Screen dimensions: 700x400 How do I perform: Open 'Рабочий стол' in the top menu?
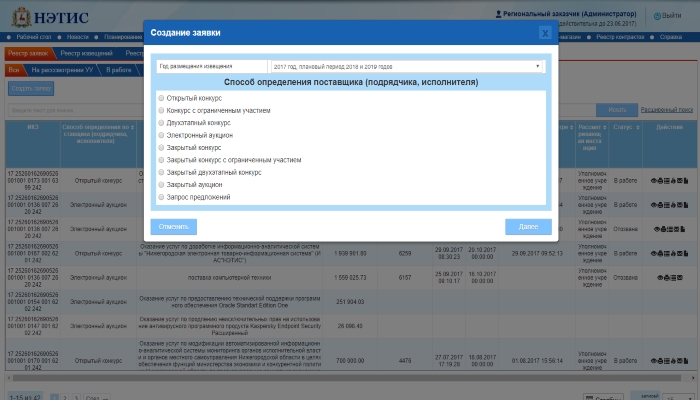pos(33,37)
